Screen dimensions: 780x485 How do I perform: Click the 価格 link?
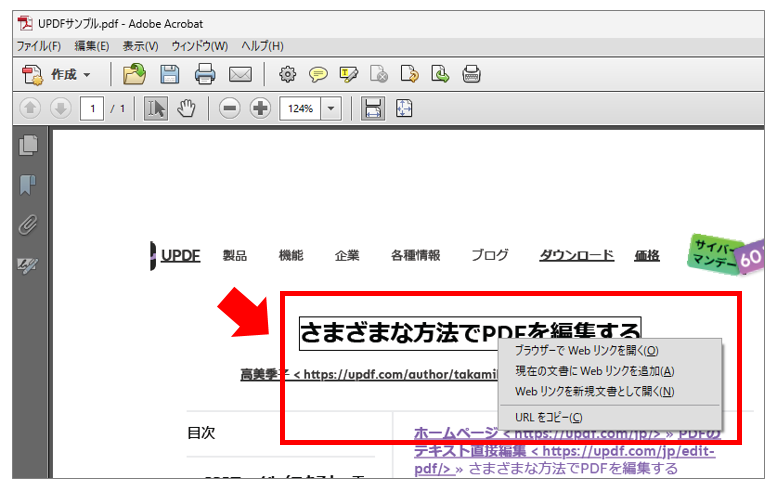[647, 256]
